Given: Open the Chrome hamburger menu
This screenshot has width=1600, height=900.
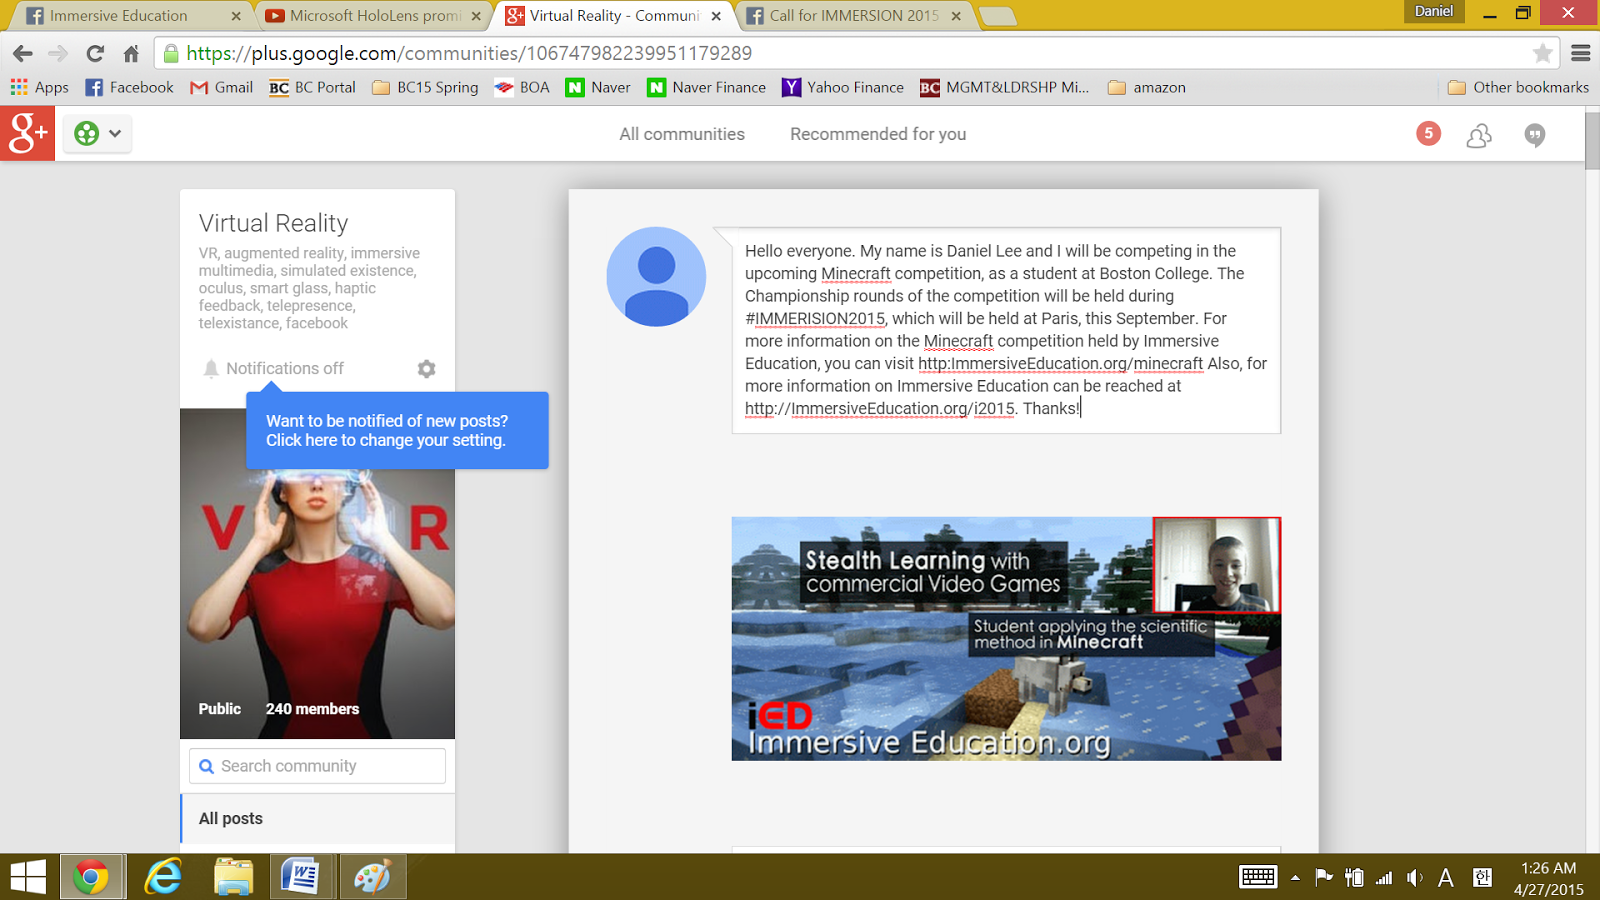Looking at the screenshot, I should 1581,53.
